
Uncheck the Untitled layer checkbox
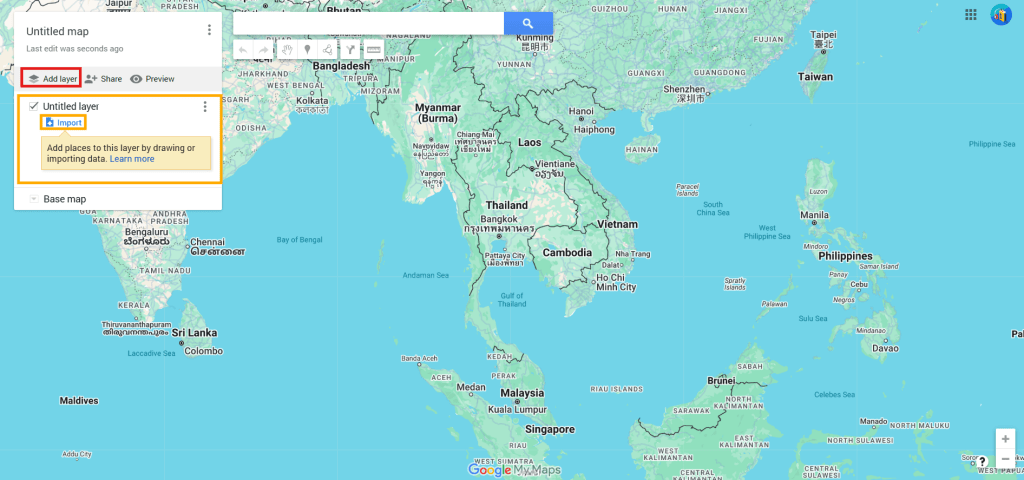pyautogui.click(x=34, y=106)
